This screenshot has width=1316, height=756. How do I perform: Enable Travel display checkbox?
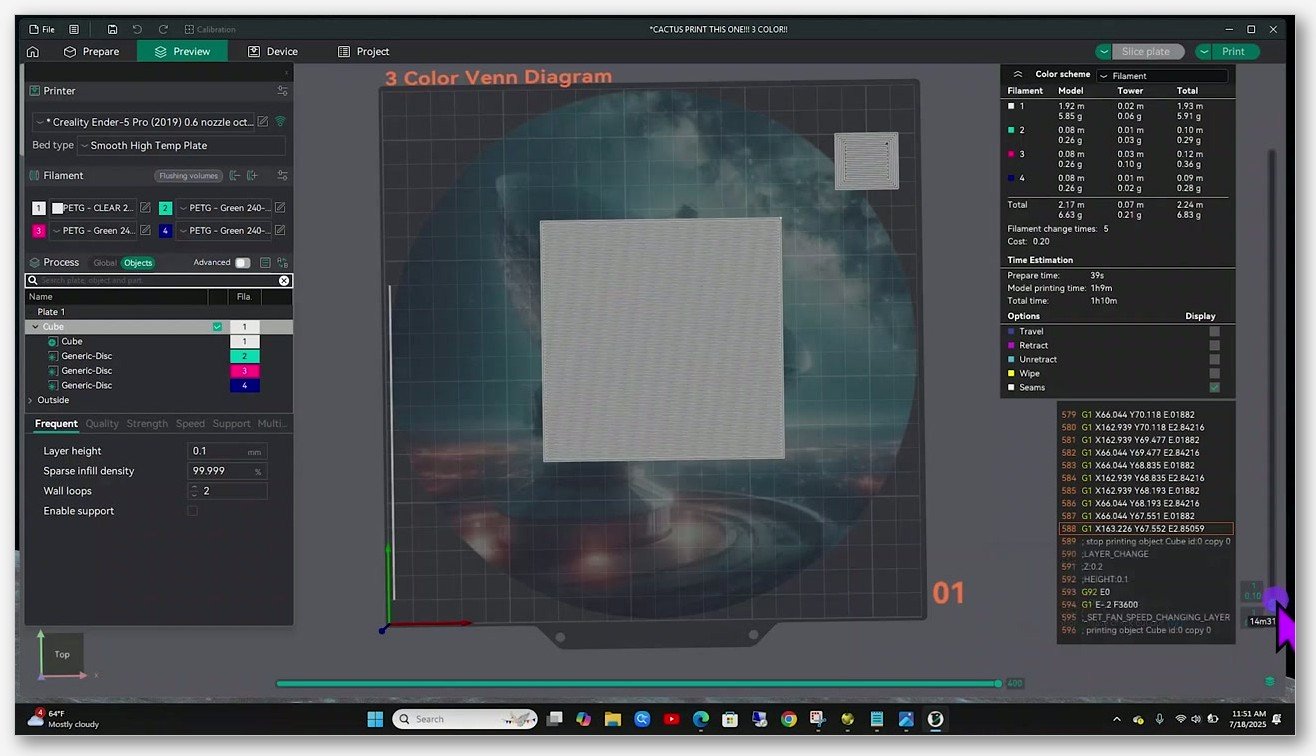click(x=1214, y=331)
